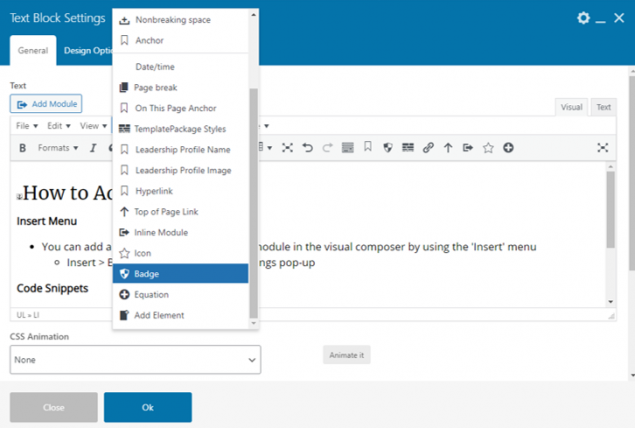Open settings gear in dialog header

coord(583,18)
